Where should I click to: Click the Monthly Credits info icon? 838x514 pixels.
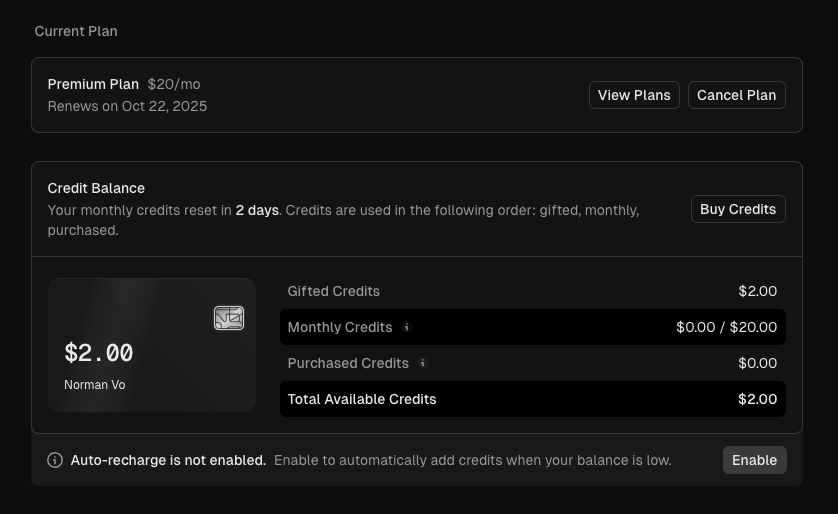(407, 327)
